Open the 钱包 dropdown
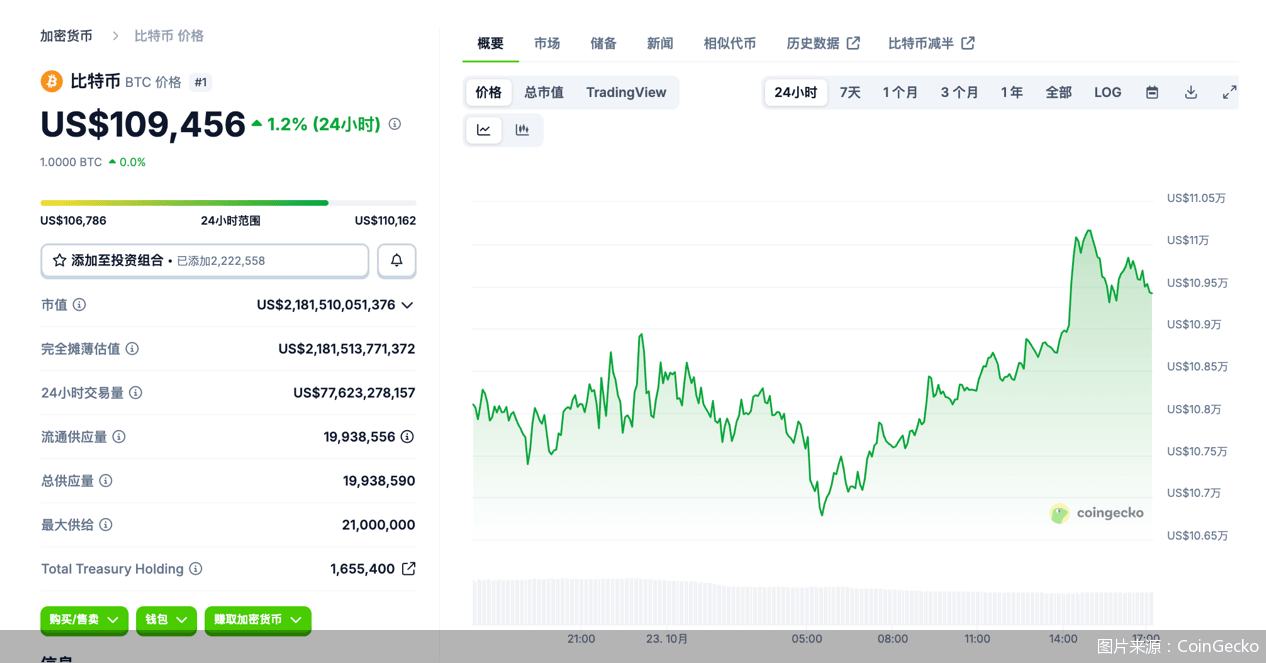Image resolution: width=1266 pixels, height=663 pixels. pos(166,620)
